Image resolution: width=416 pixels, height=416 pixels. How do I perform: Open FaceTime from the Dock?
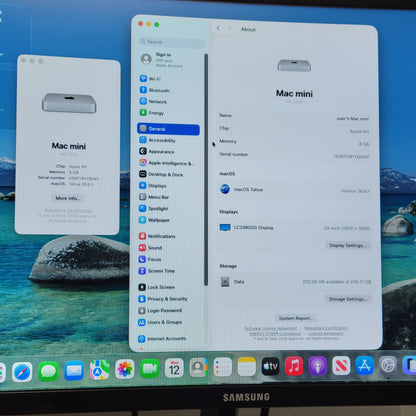point(150,368)
